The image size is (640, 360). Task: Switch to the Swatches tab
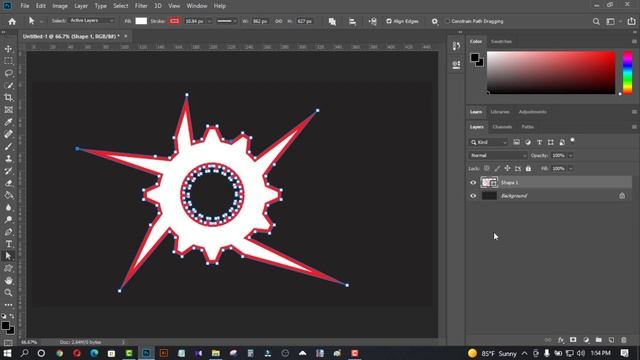[501, 41]
